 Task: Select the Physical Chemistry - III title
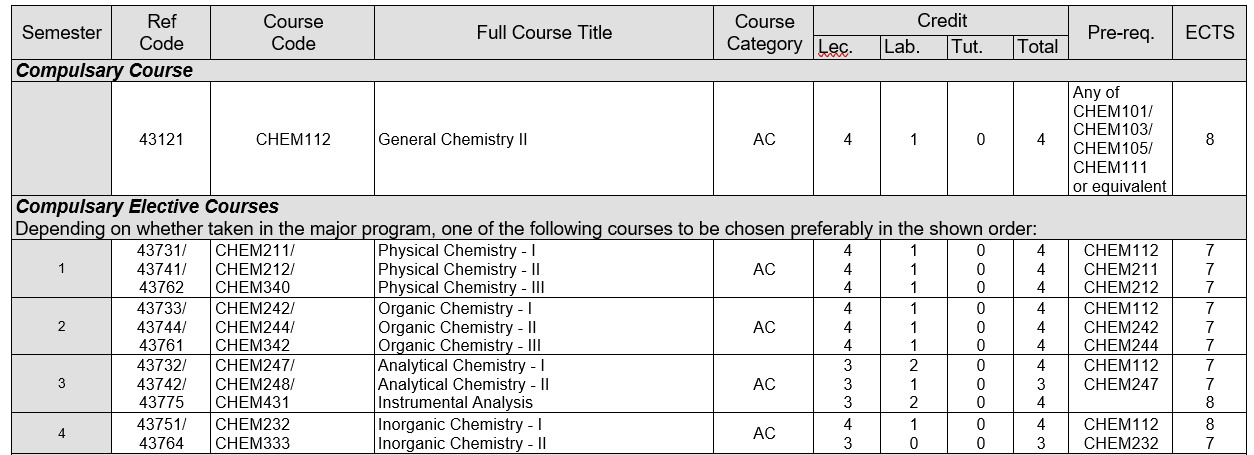[461, 288]
